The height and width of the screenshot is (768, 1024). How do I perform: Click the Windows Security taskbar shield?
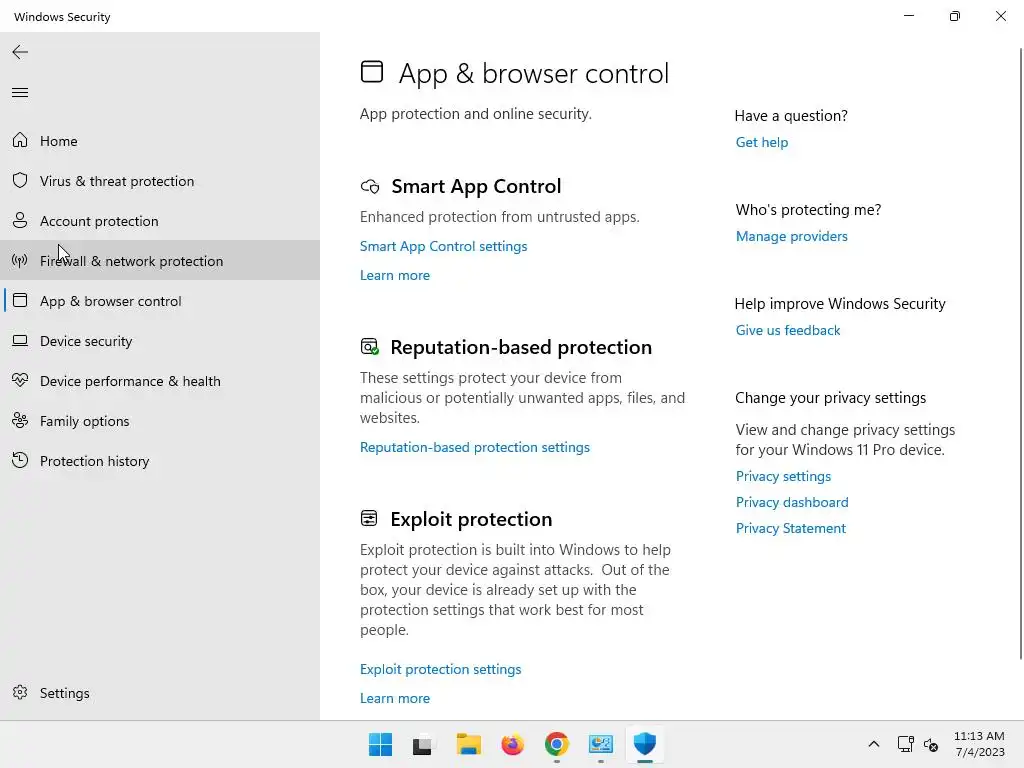[x=645, y=744]
